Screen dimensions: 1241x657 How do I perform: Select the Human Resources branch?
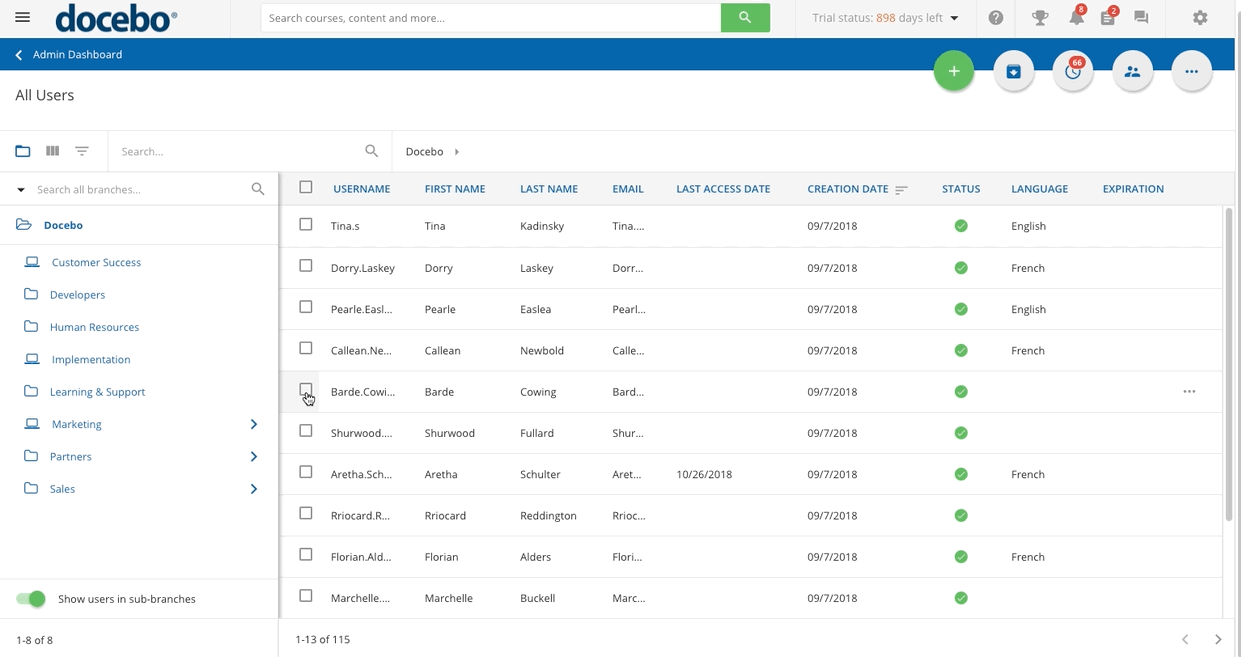coord(94,327)
